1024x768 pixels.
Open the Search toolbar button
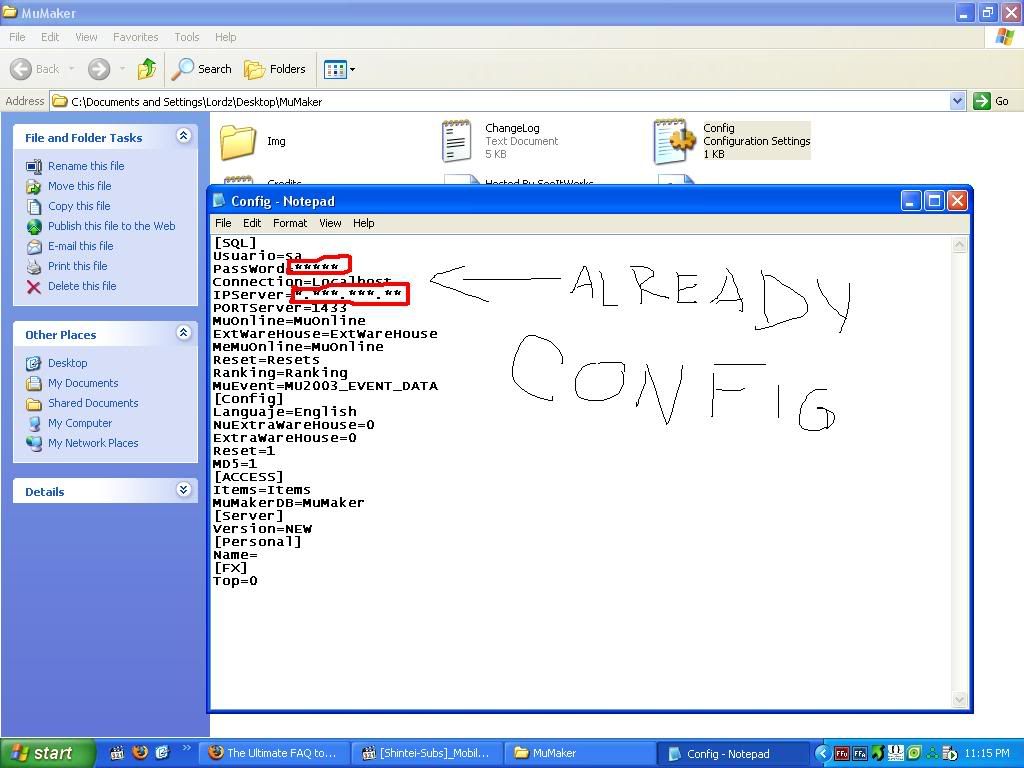202,69
